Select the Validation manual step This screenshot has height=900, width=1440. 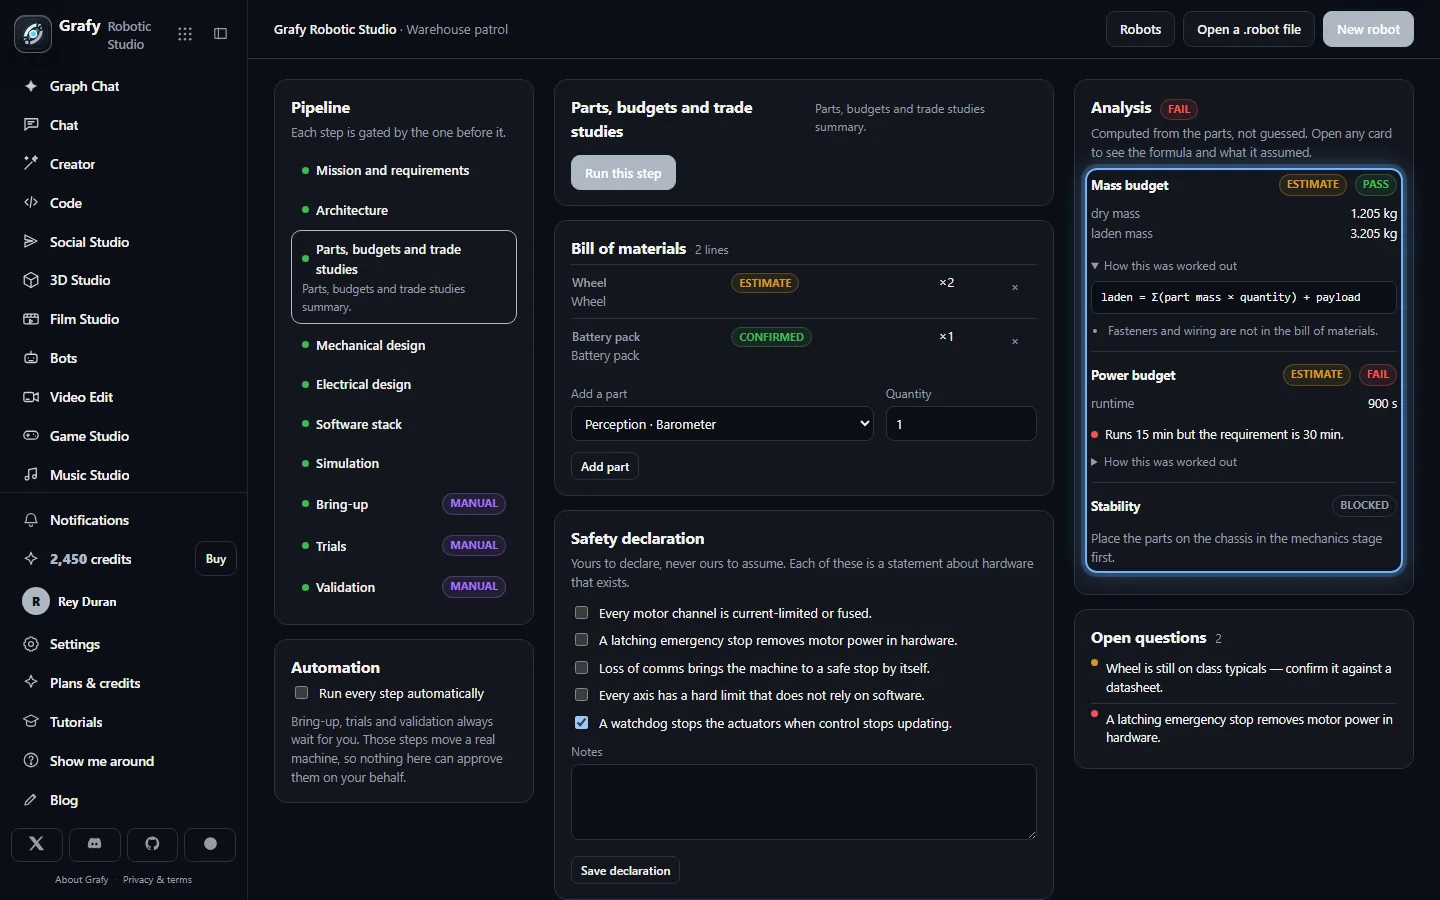pos(404,587)
